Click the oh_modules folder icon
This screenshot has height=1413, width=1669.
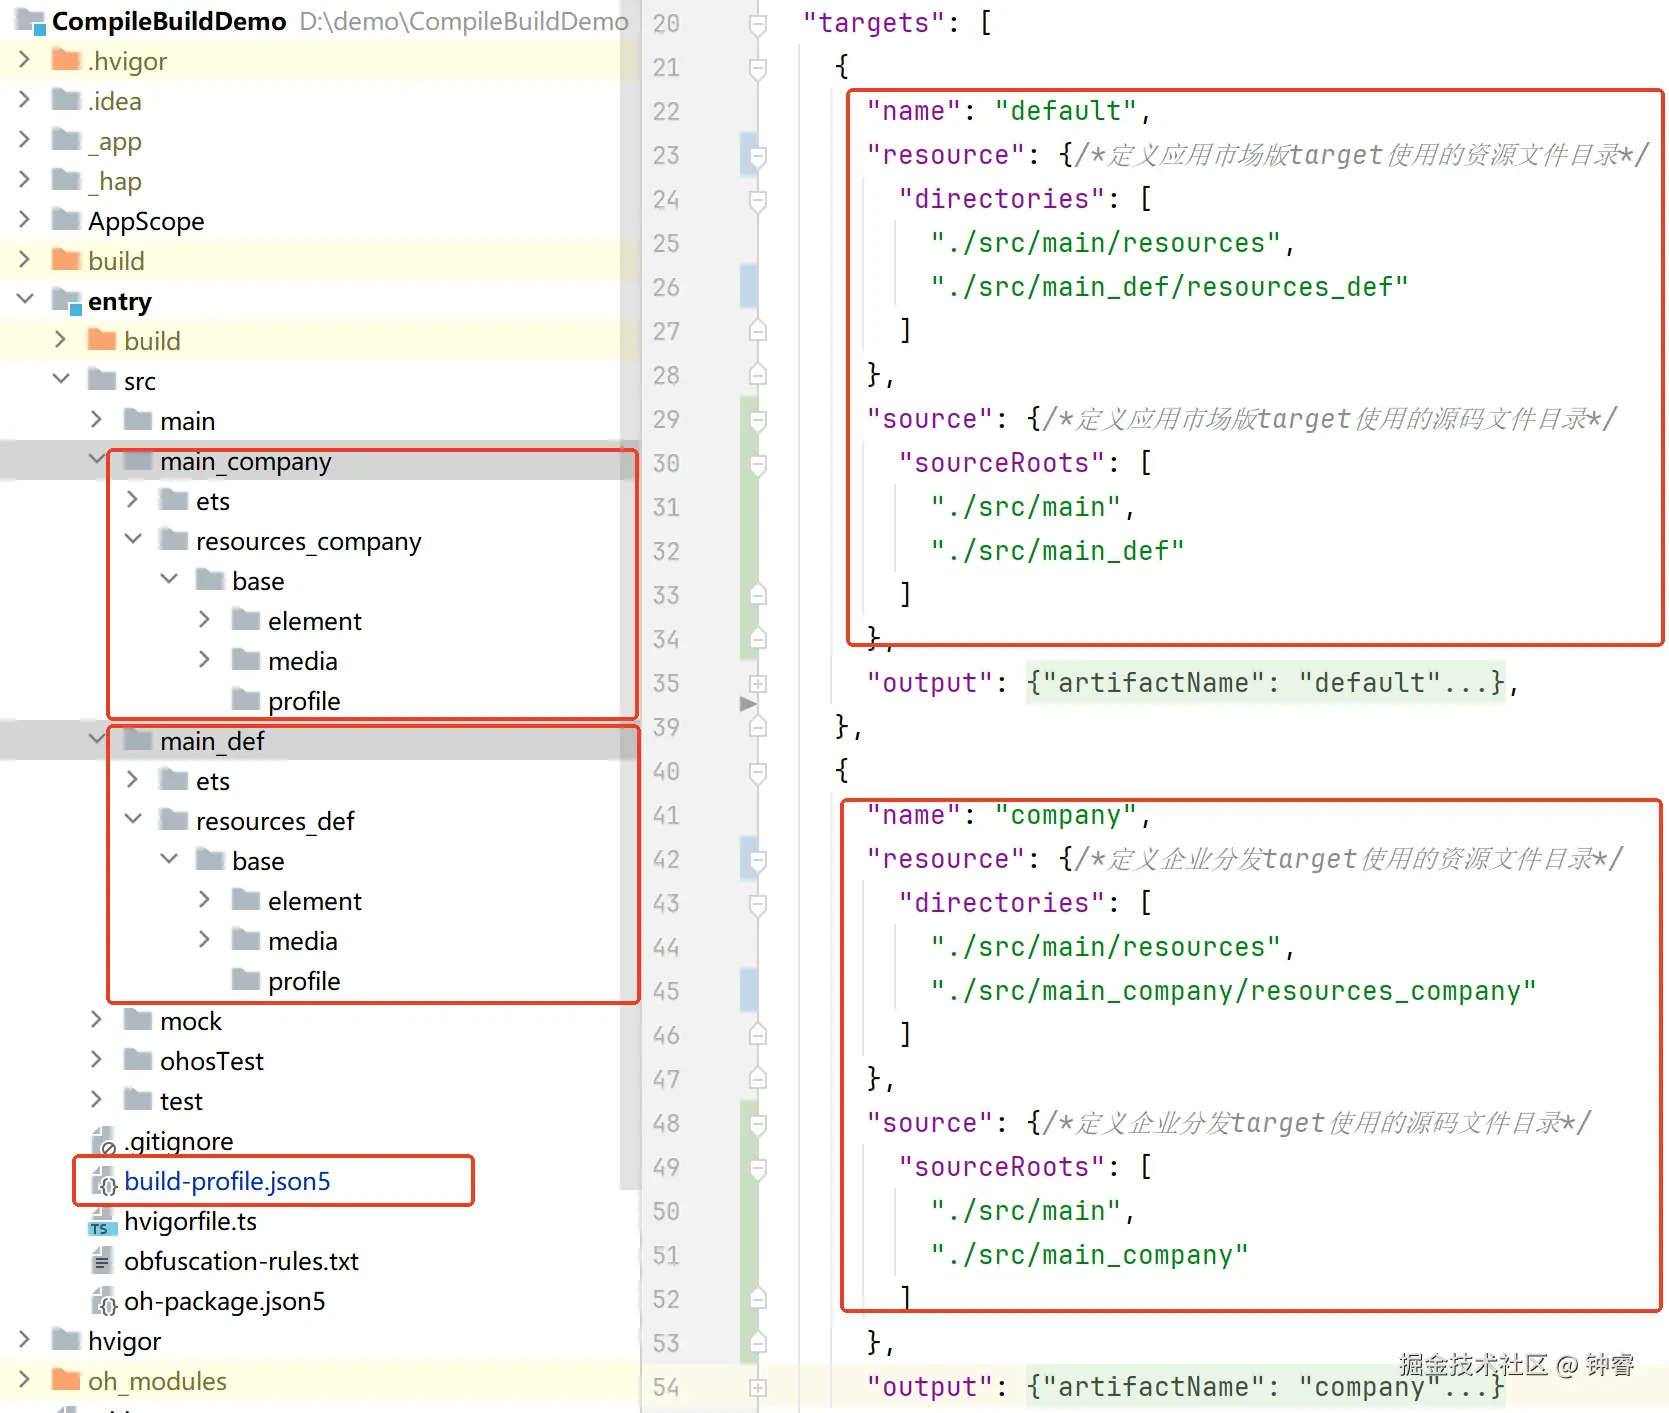[66, 1380]
